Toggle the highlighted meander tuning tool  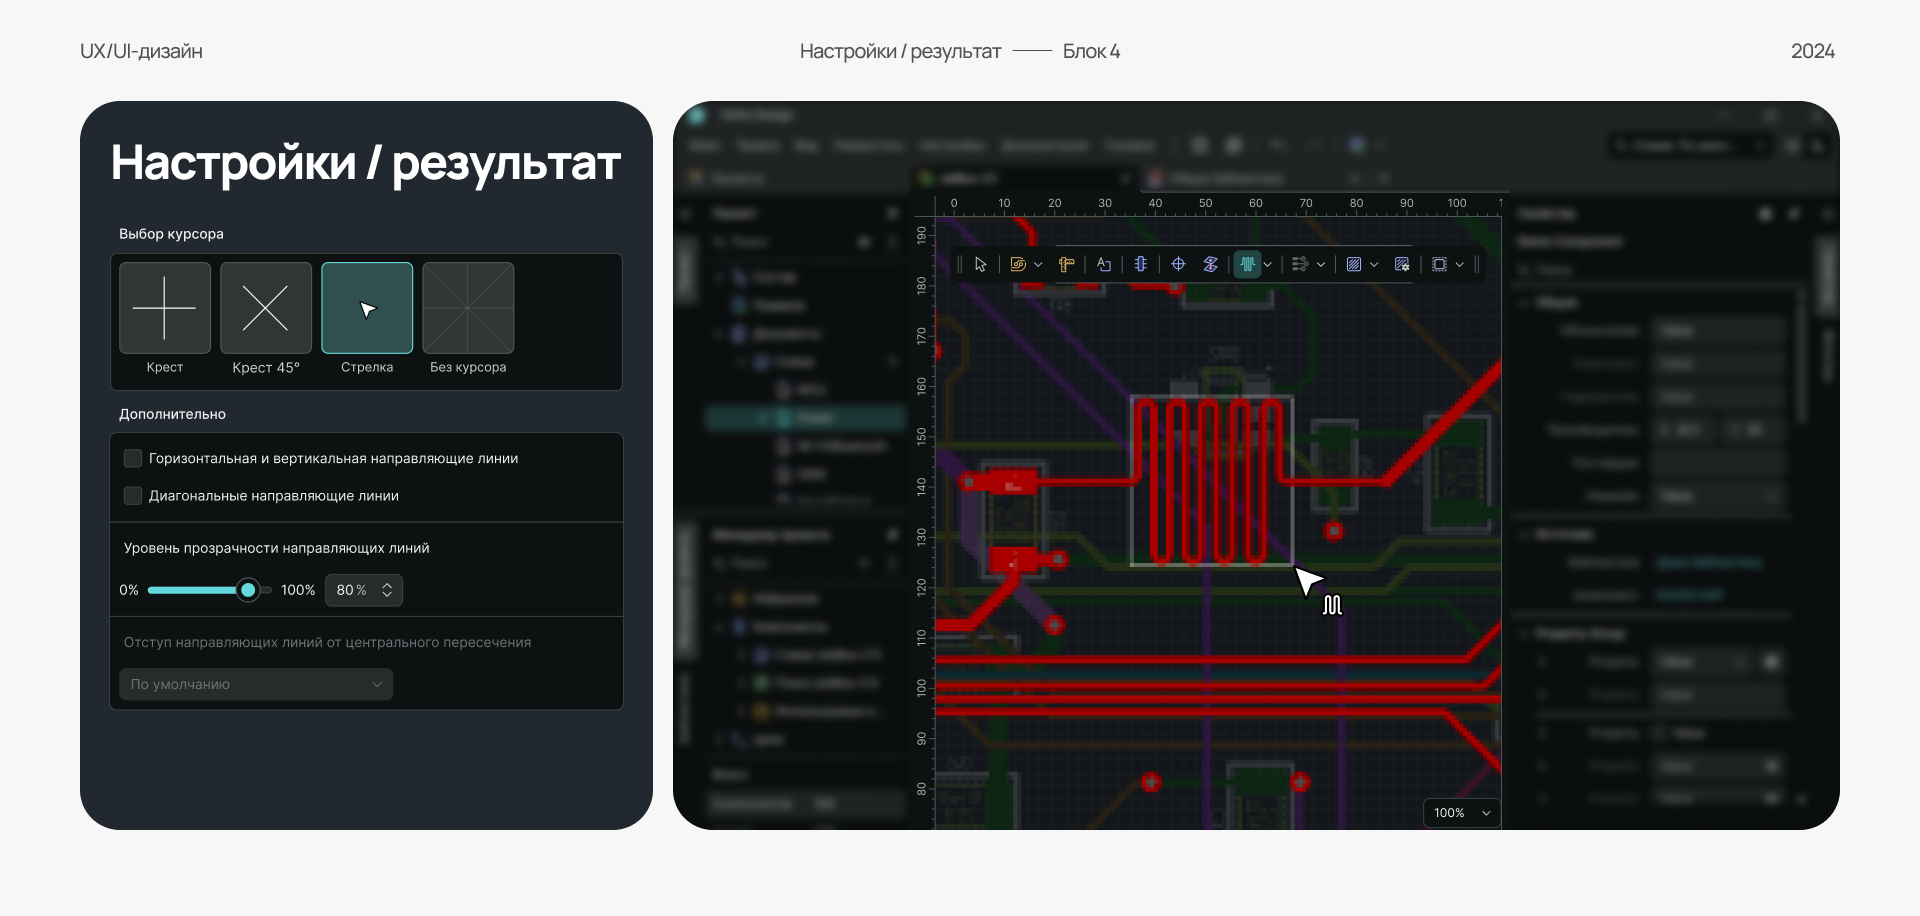click(1247, 265)
